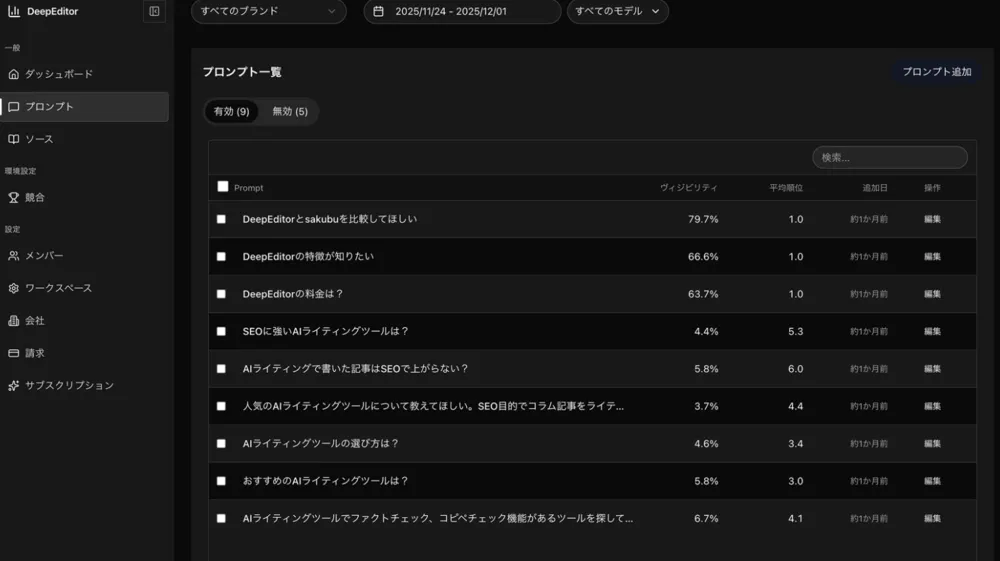Open the ワークスペース sidebar item

pyautogui.click(x=84, y=288)
